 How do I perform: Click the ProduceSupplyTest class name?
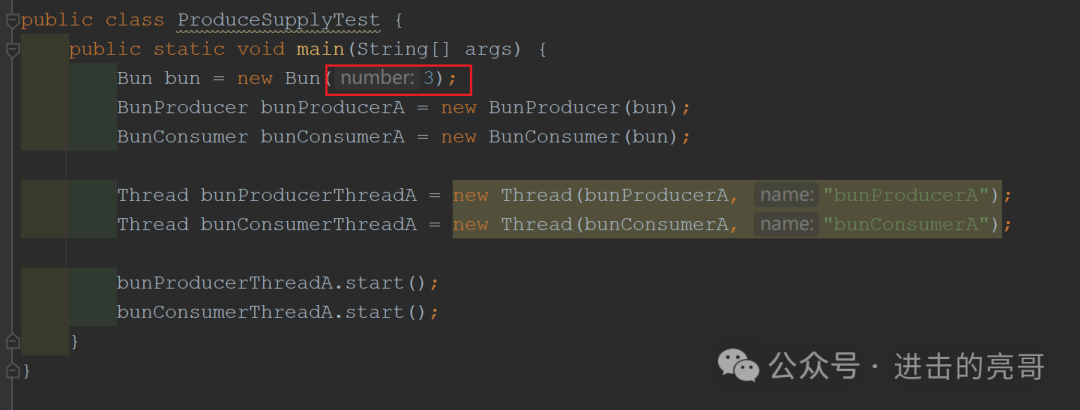point(279,20)
